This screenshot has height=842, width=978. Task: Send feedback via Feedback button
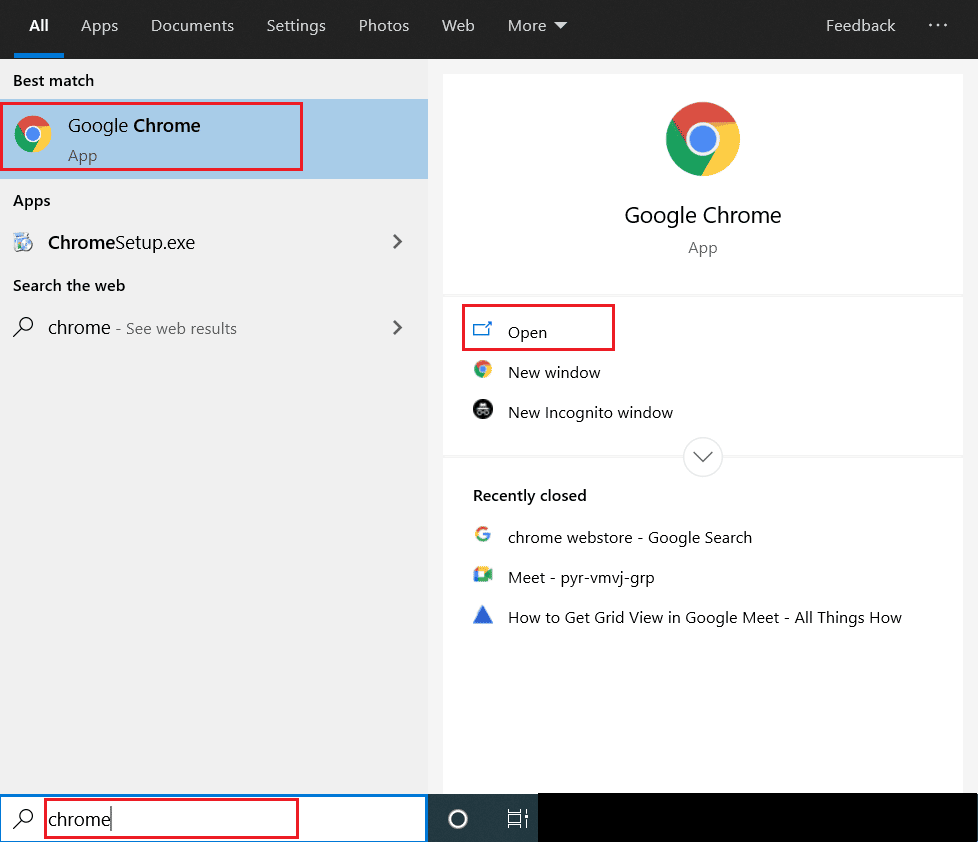(x=860, y=26)
